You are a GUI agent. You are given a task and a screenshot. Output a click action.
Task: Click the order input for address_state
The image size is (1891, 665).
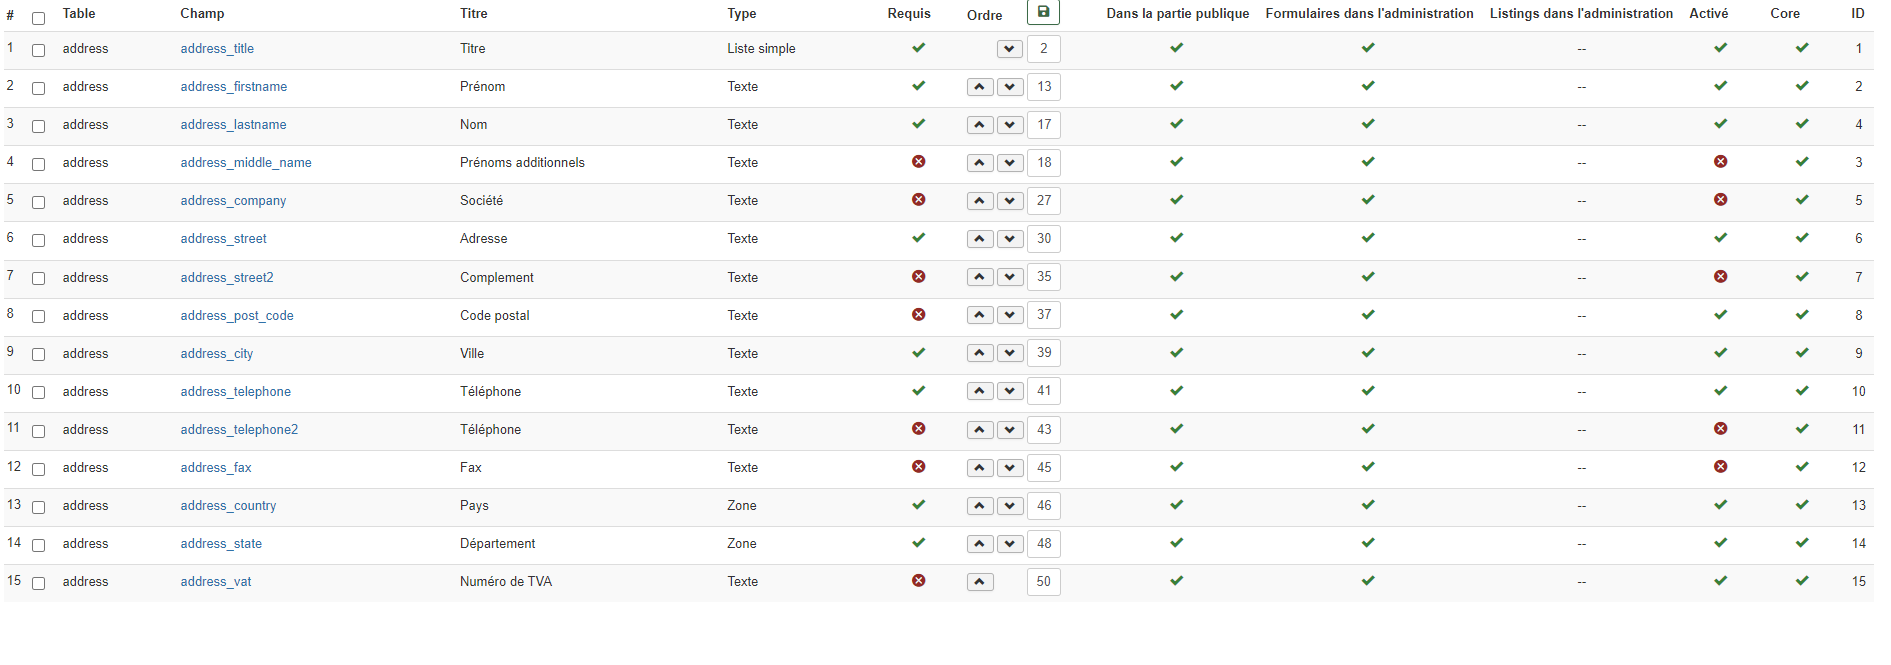1043,544
